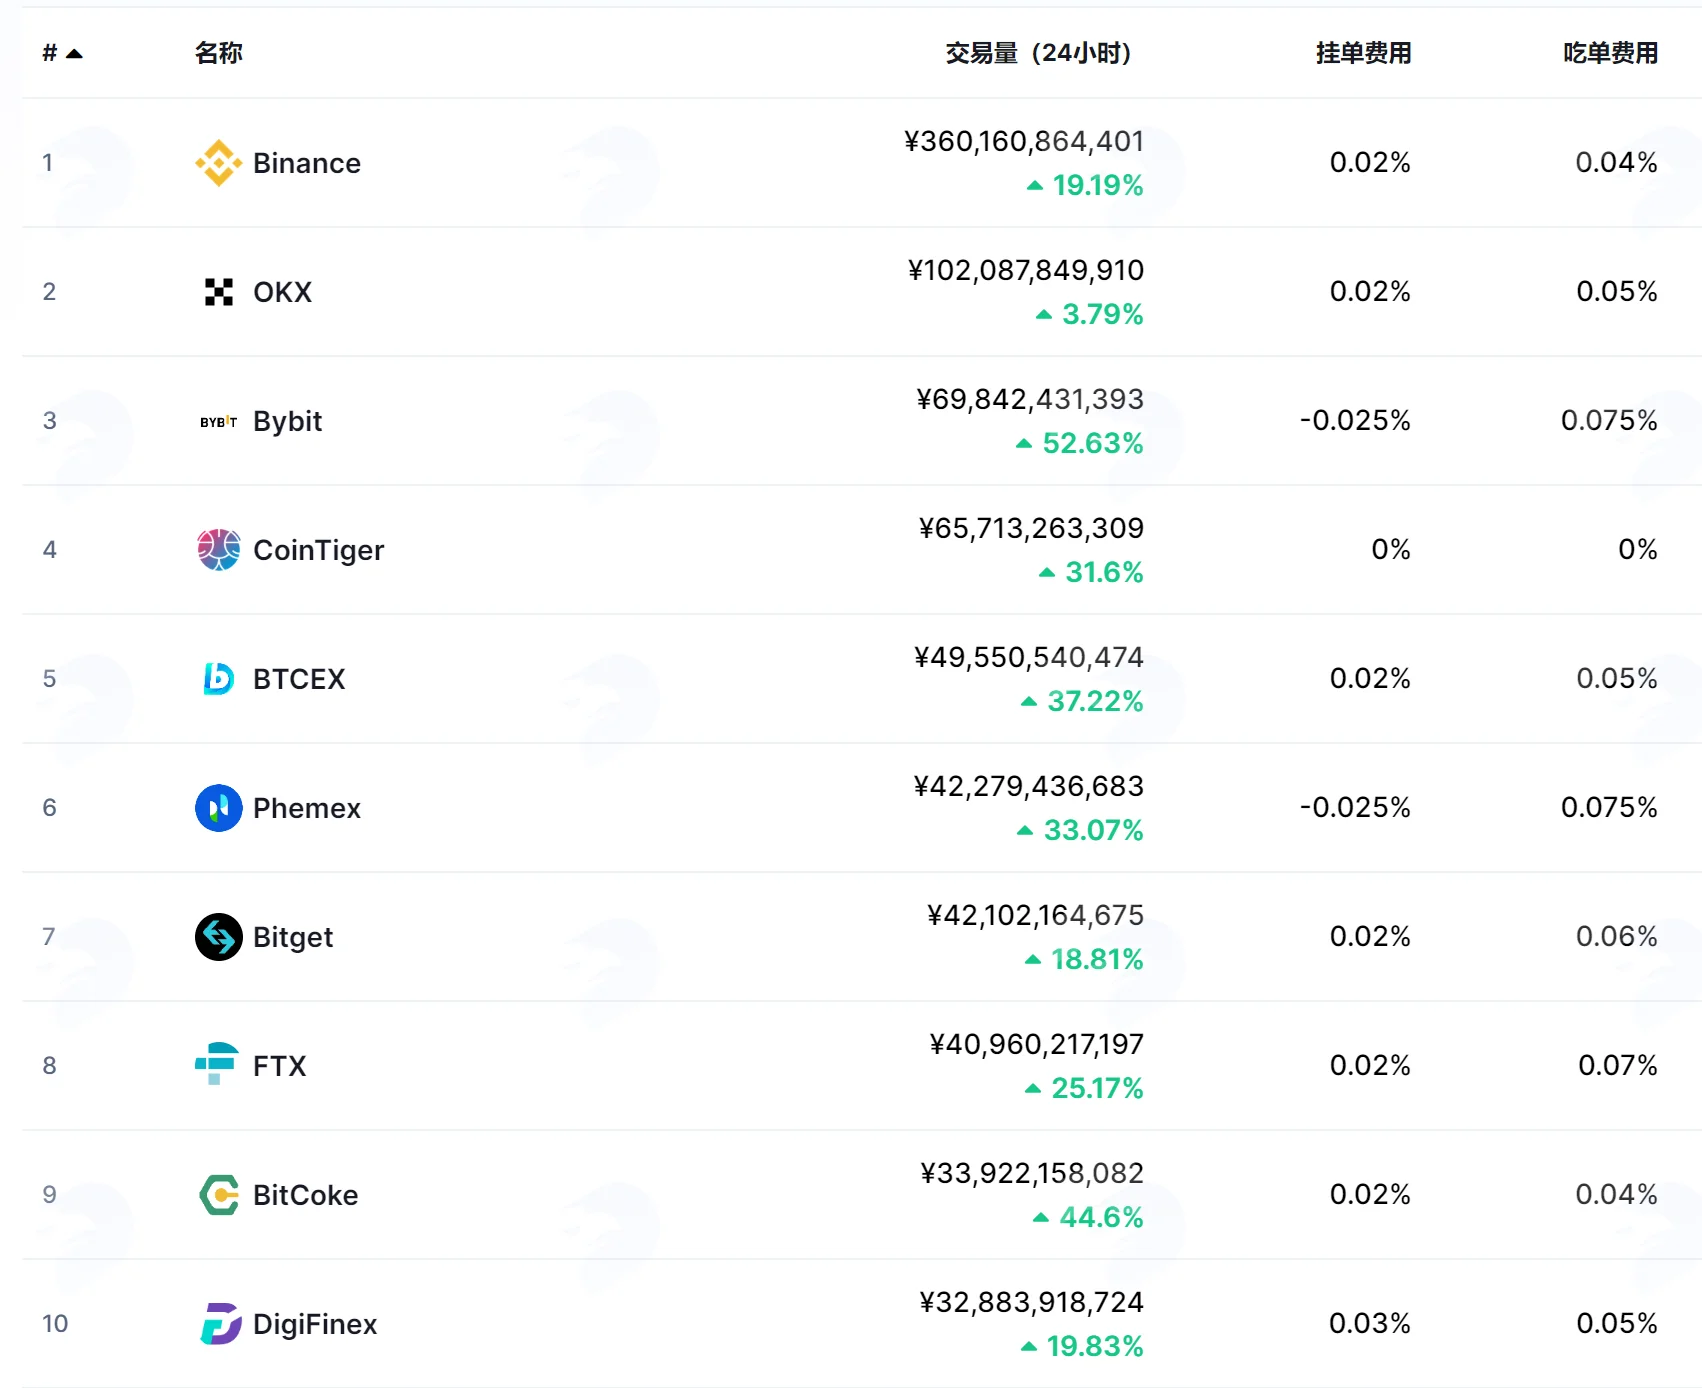Click the CoinTiger round logo
1702x1388 pixels.
click(218, 550)
